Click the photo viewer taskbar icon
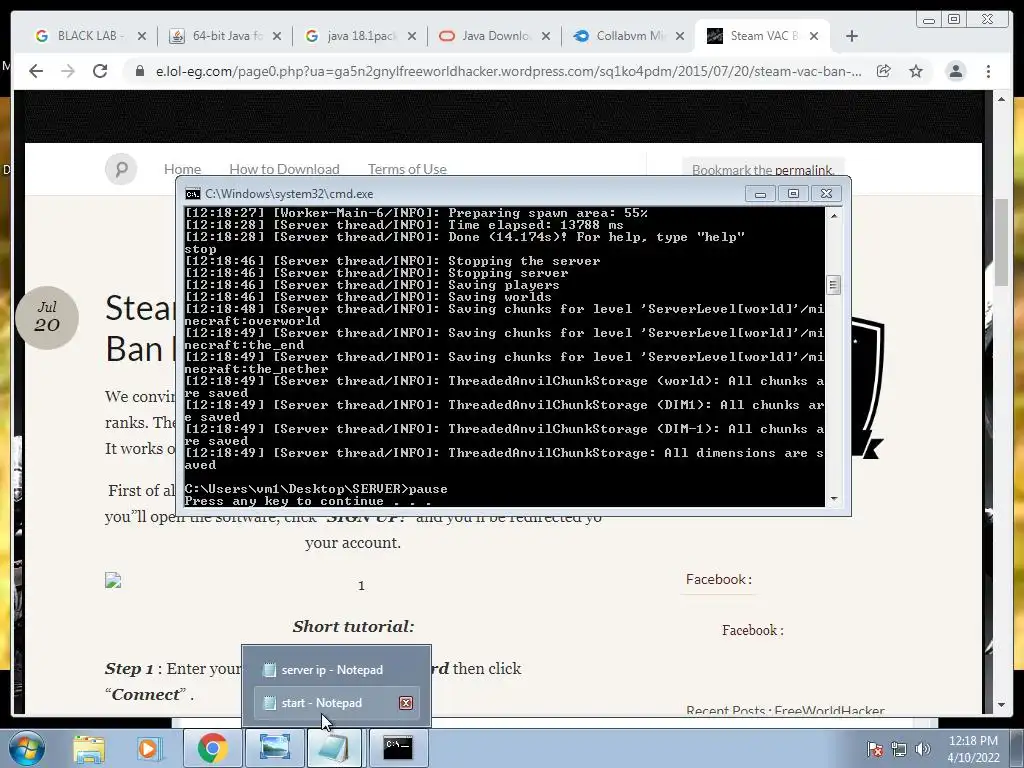 275,748
